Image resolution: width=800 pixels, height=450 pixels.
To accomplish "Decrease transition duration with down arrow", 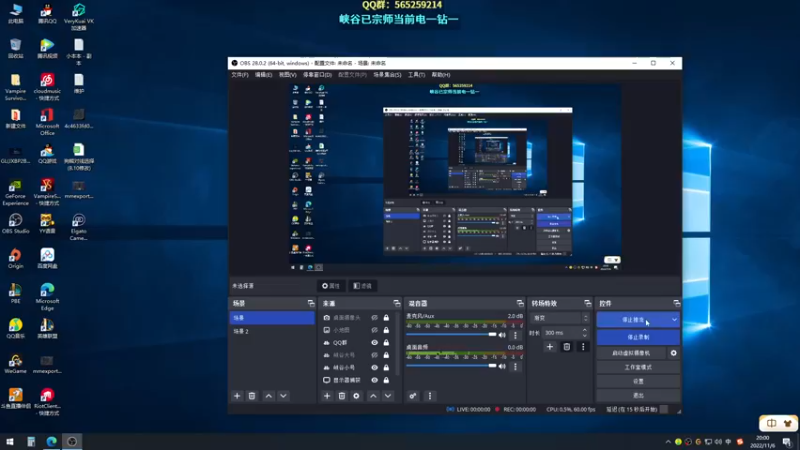I will pos(585,335).
